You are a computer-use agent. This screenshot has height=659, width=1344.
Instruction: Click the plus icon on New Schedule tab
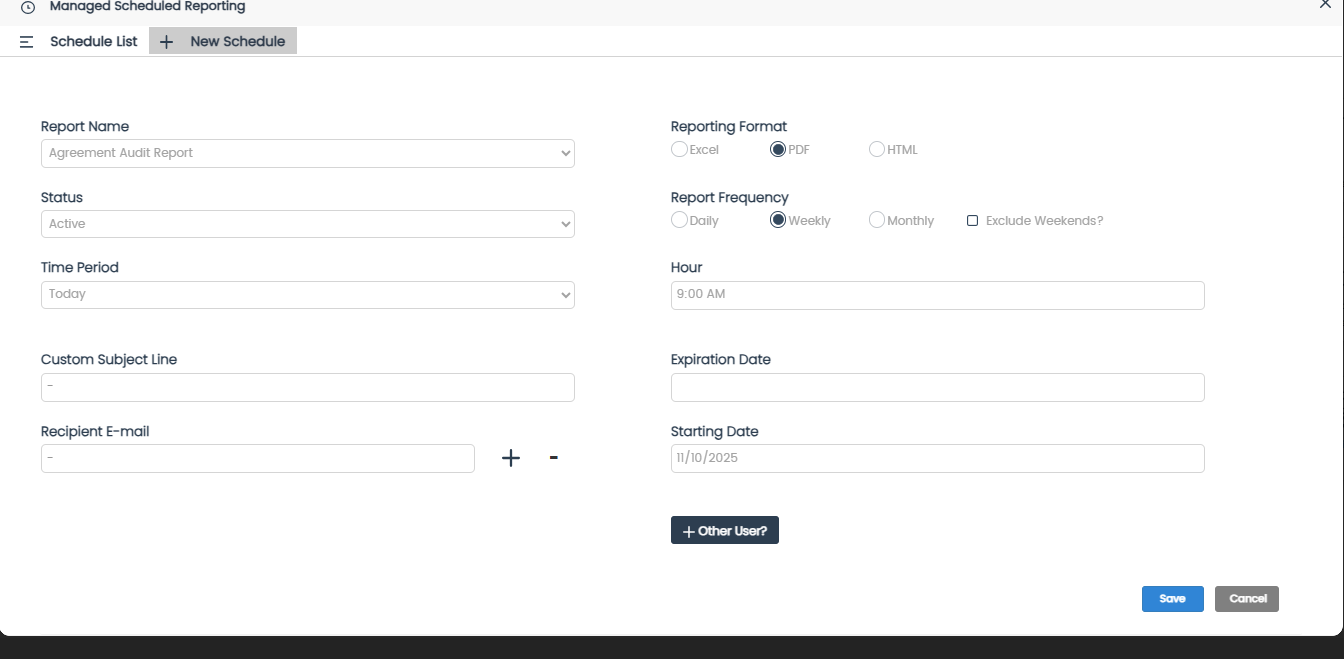click(x=166, y=42)
